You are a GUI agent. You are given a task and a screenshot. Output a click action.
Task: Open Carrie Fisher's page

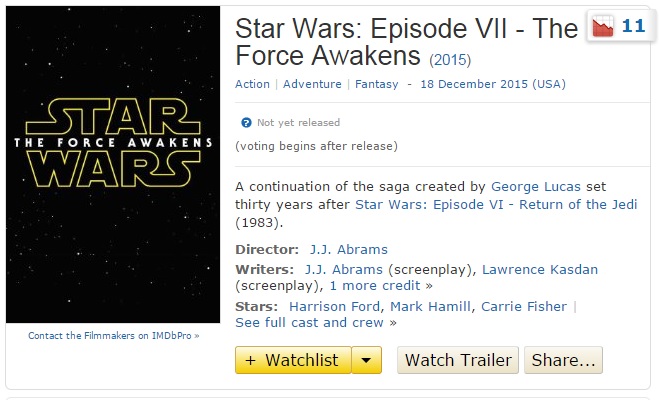point(524,306)
